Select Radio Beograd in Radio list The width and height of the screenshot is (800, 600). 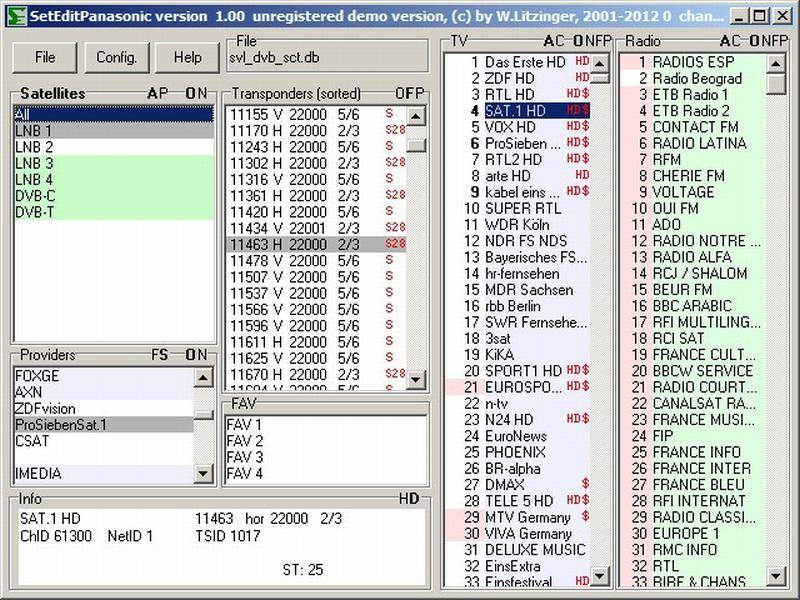pos(693,79)
